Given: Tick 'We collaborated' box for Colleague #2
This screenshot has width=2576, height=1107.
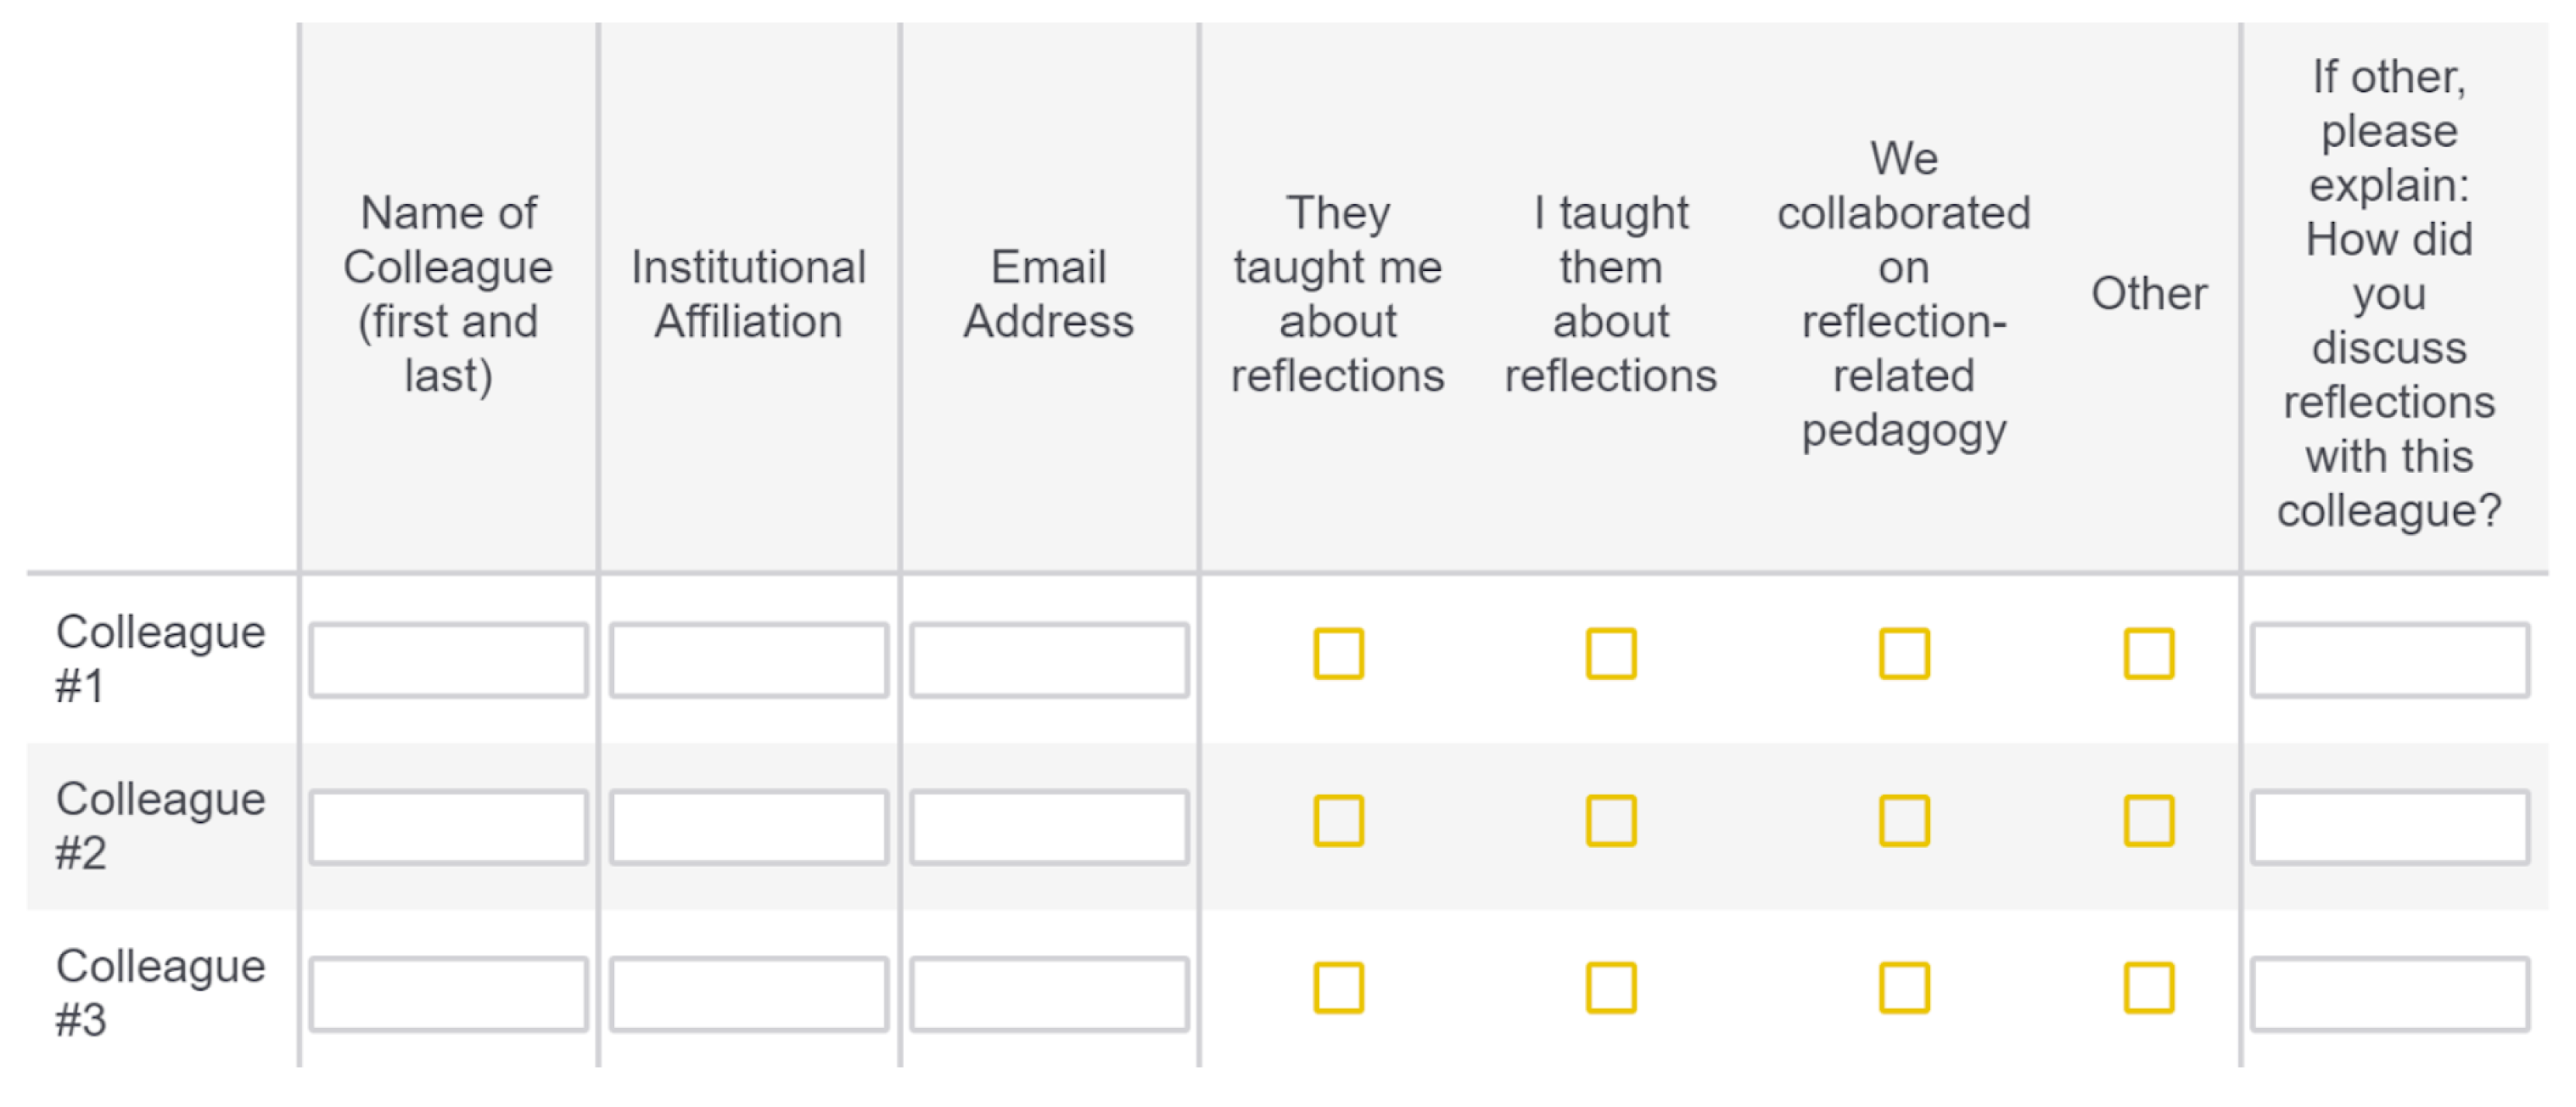Looking at the screenshot, I should (1903, 821).
